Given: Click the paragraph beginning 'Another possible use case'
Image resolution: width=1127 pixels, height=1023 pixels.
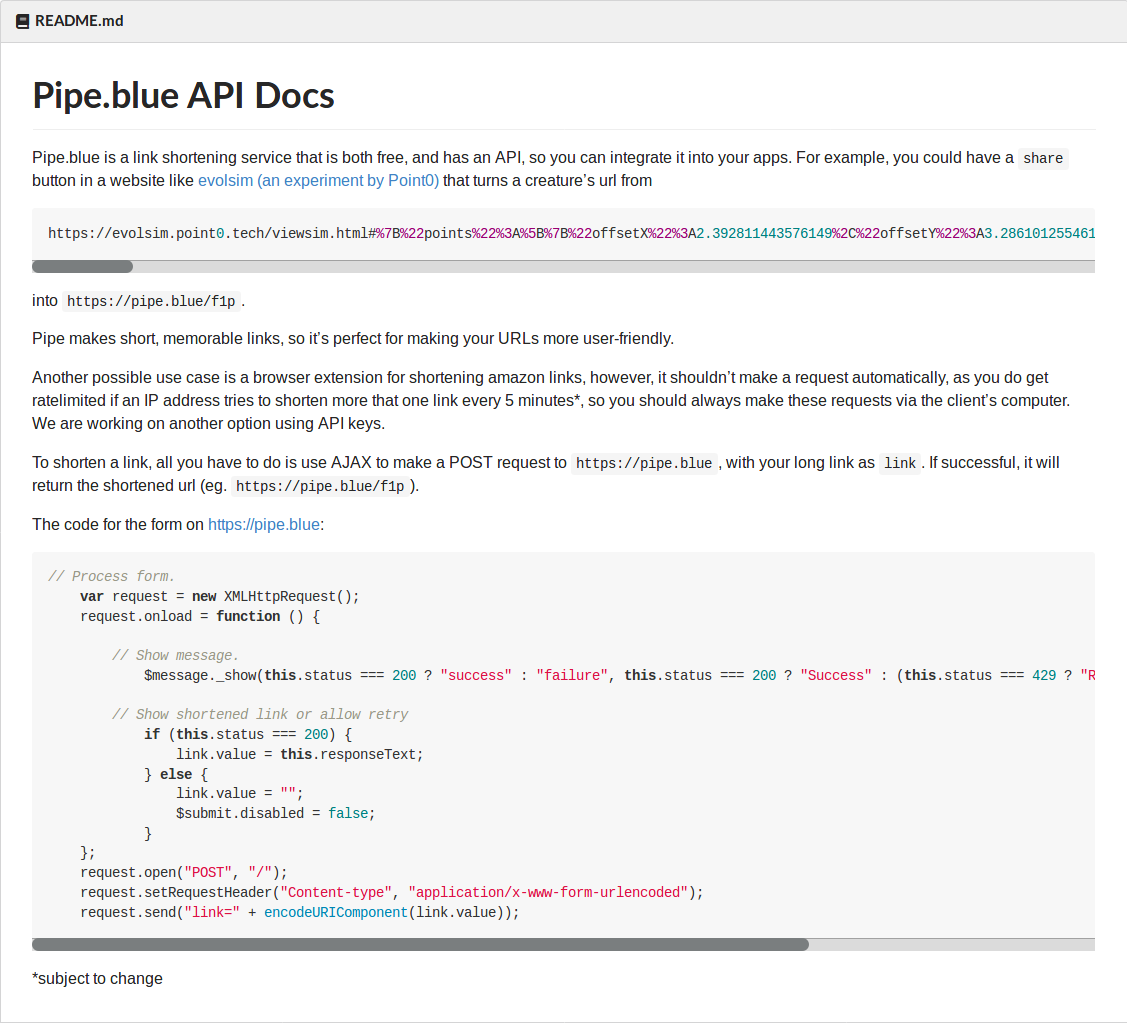Looking at the screenshot, I should (551, 400).
